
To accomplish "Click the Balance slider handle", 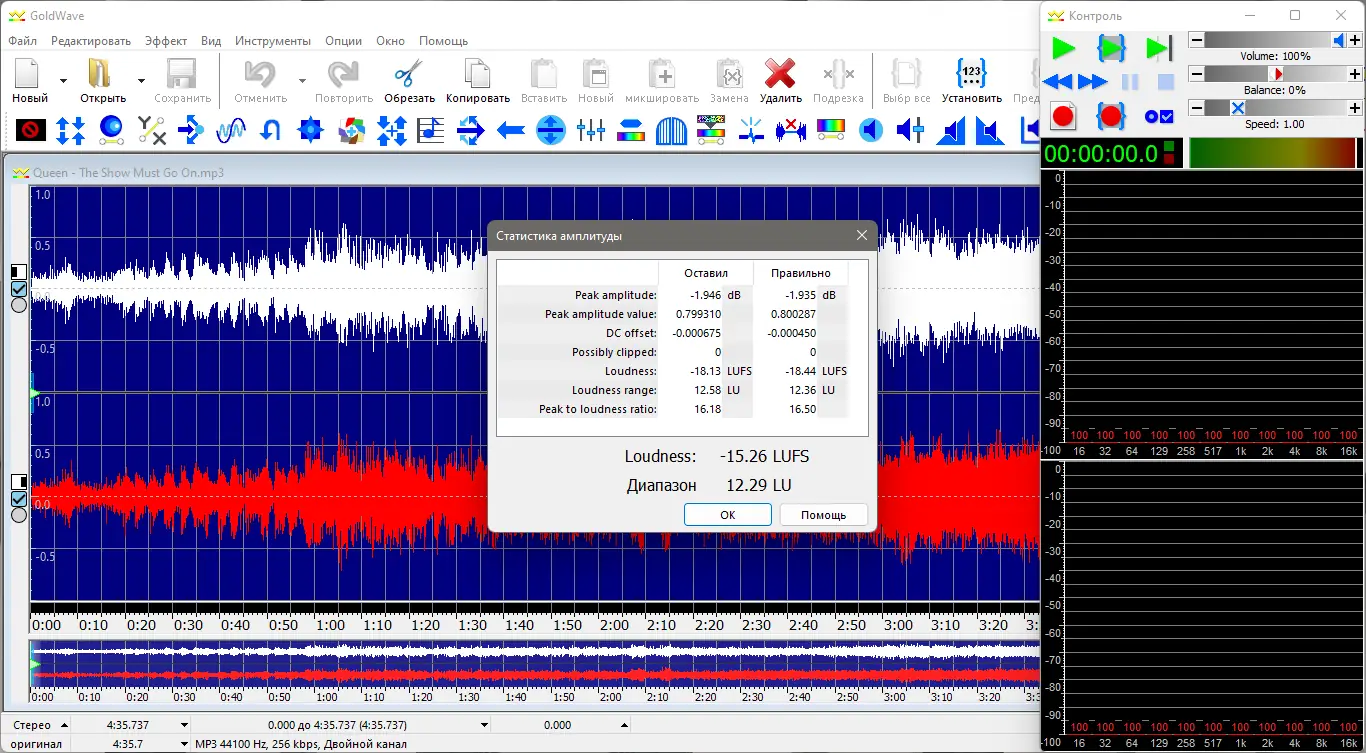I will pos(1276,74).
